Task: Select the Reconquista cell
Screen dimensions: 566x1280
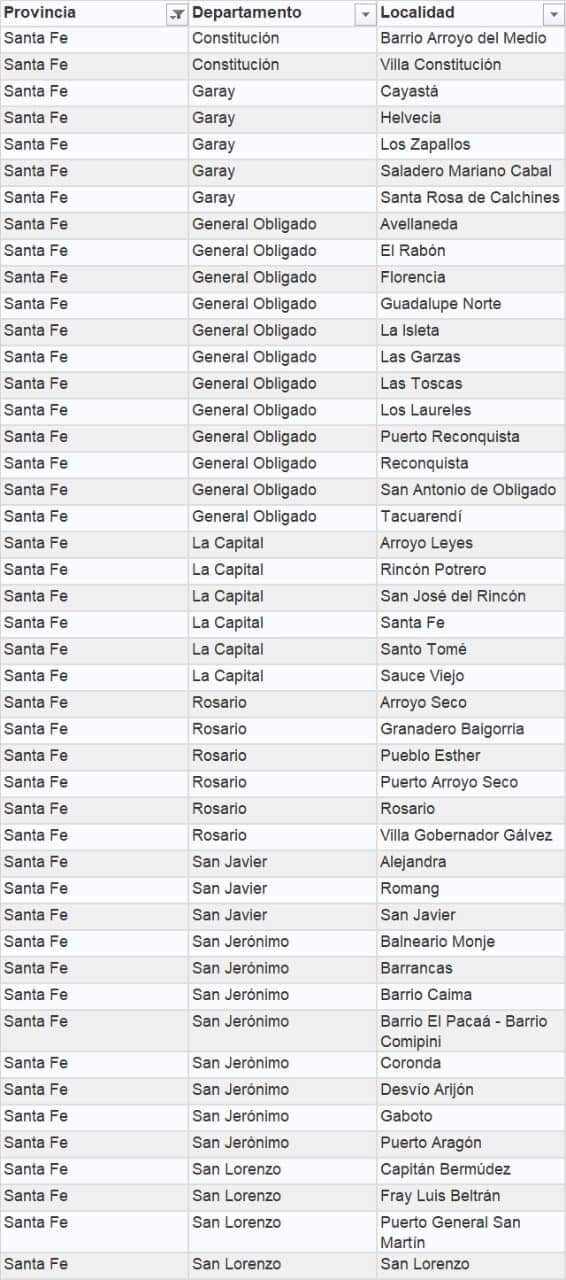Action: [x=471, y=464]
